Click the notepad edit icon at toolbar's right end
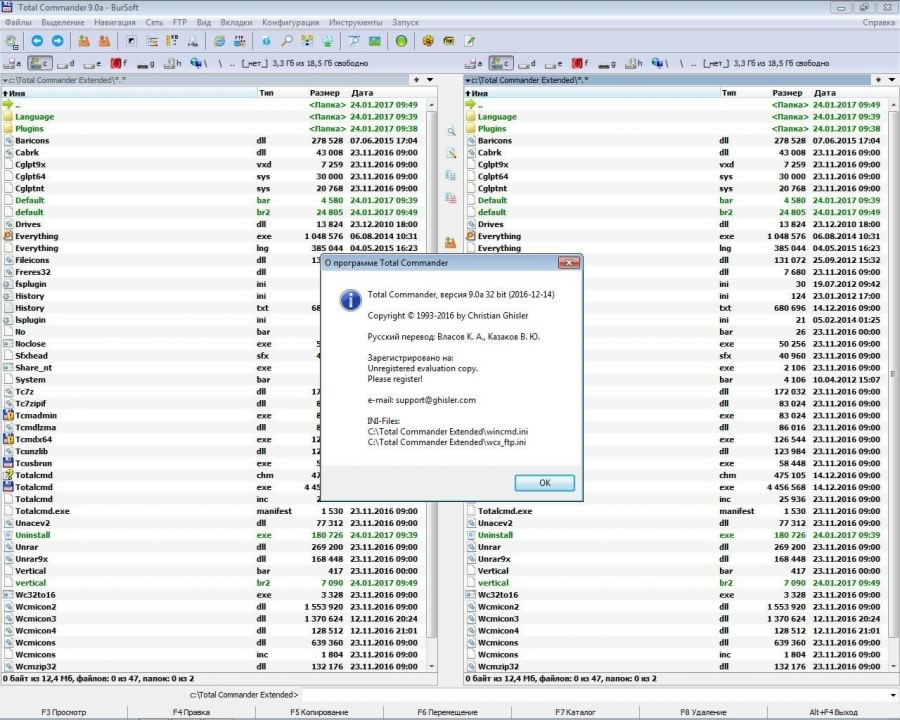This screenshot has width=900, height=720. point(469,41)
